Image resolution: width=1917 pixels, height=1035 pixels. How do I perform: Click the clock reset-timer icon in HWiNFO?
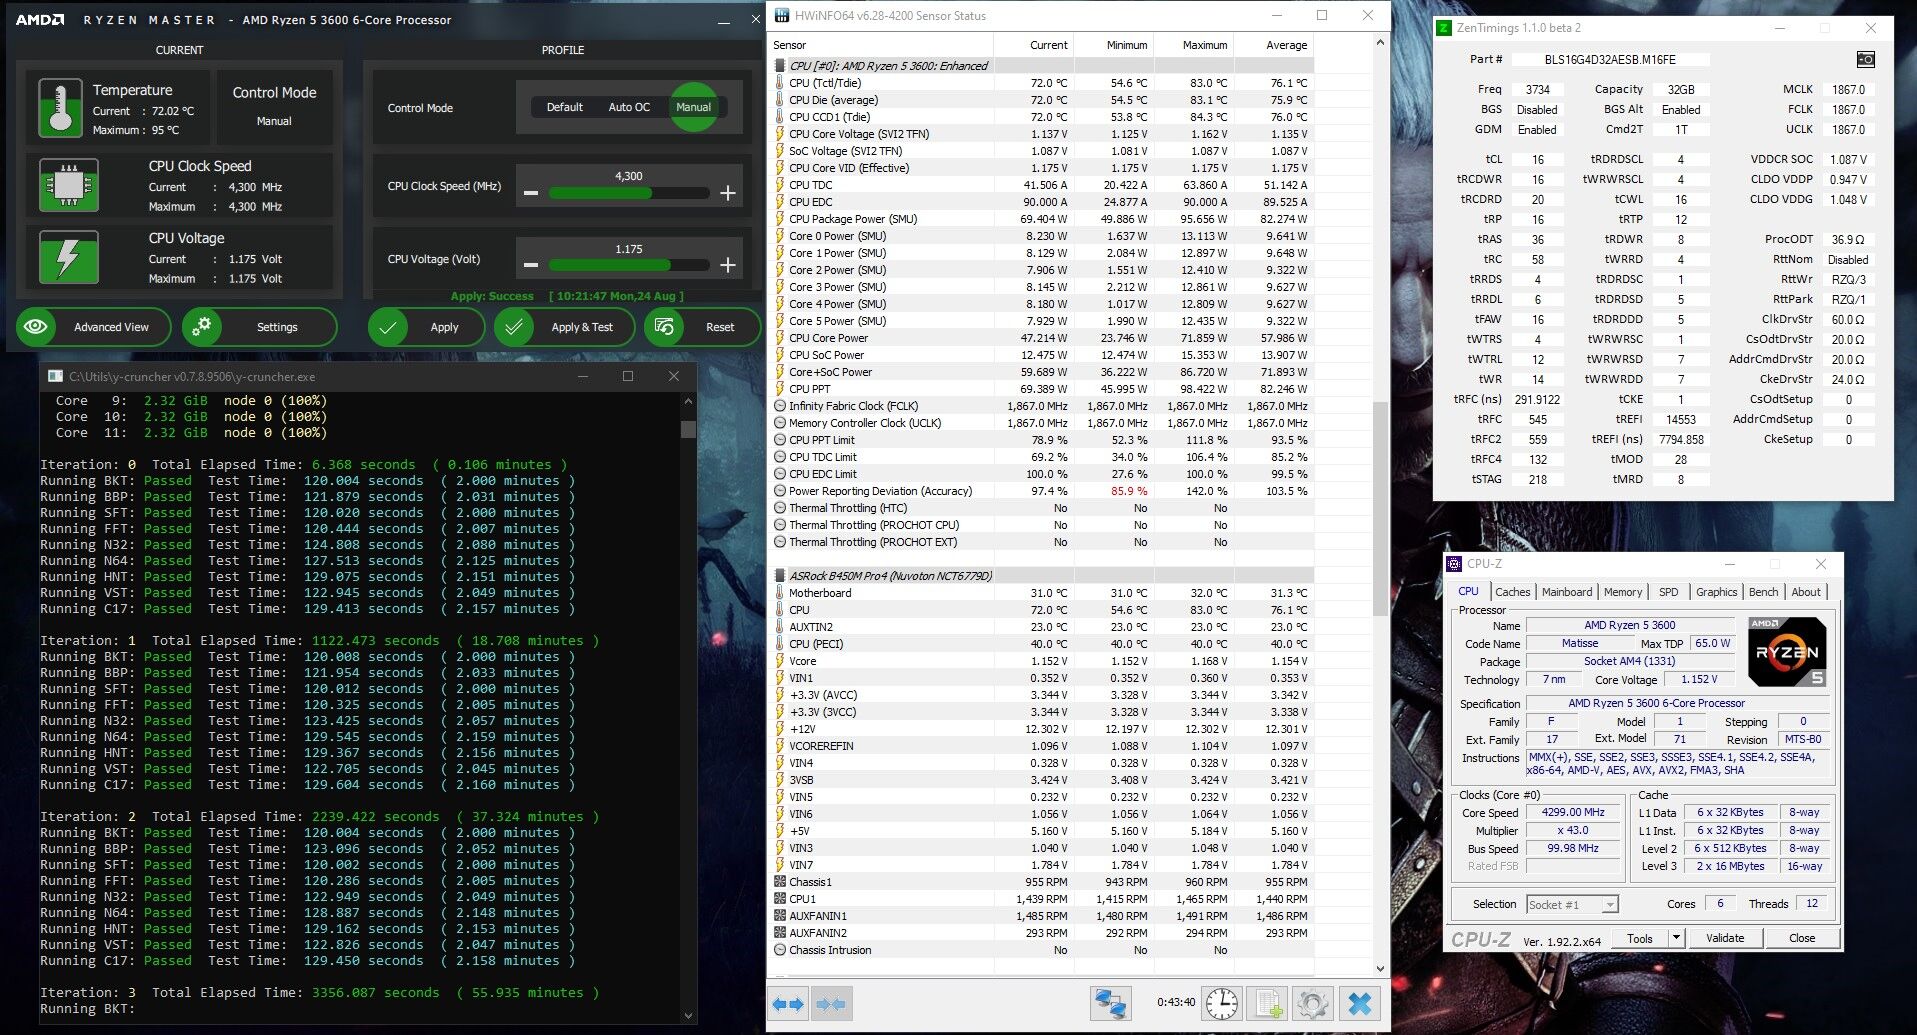pos(1222,1003)
